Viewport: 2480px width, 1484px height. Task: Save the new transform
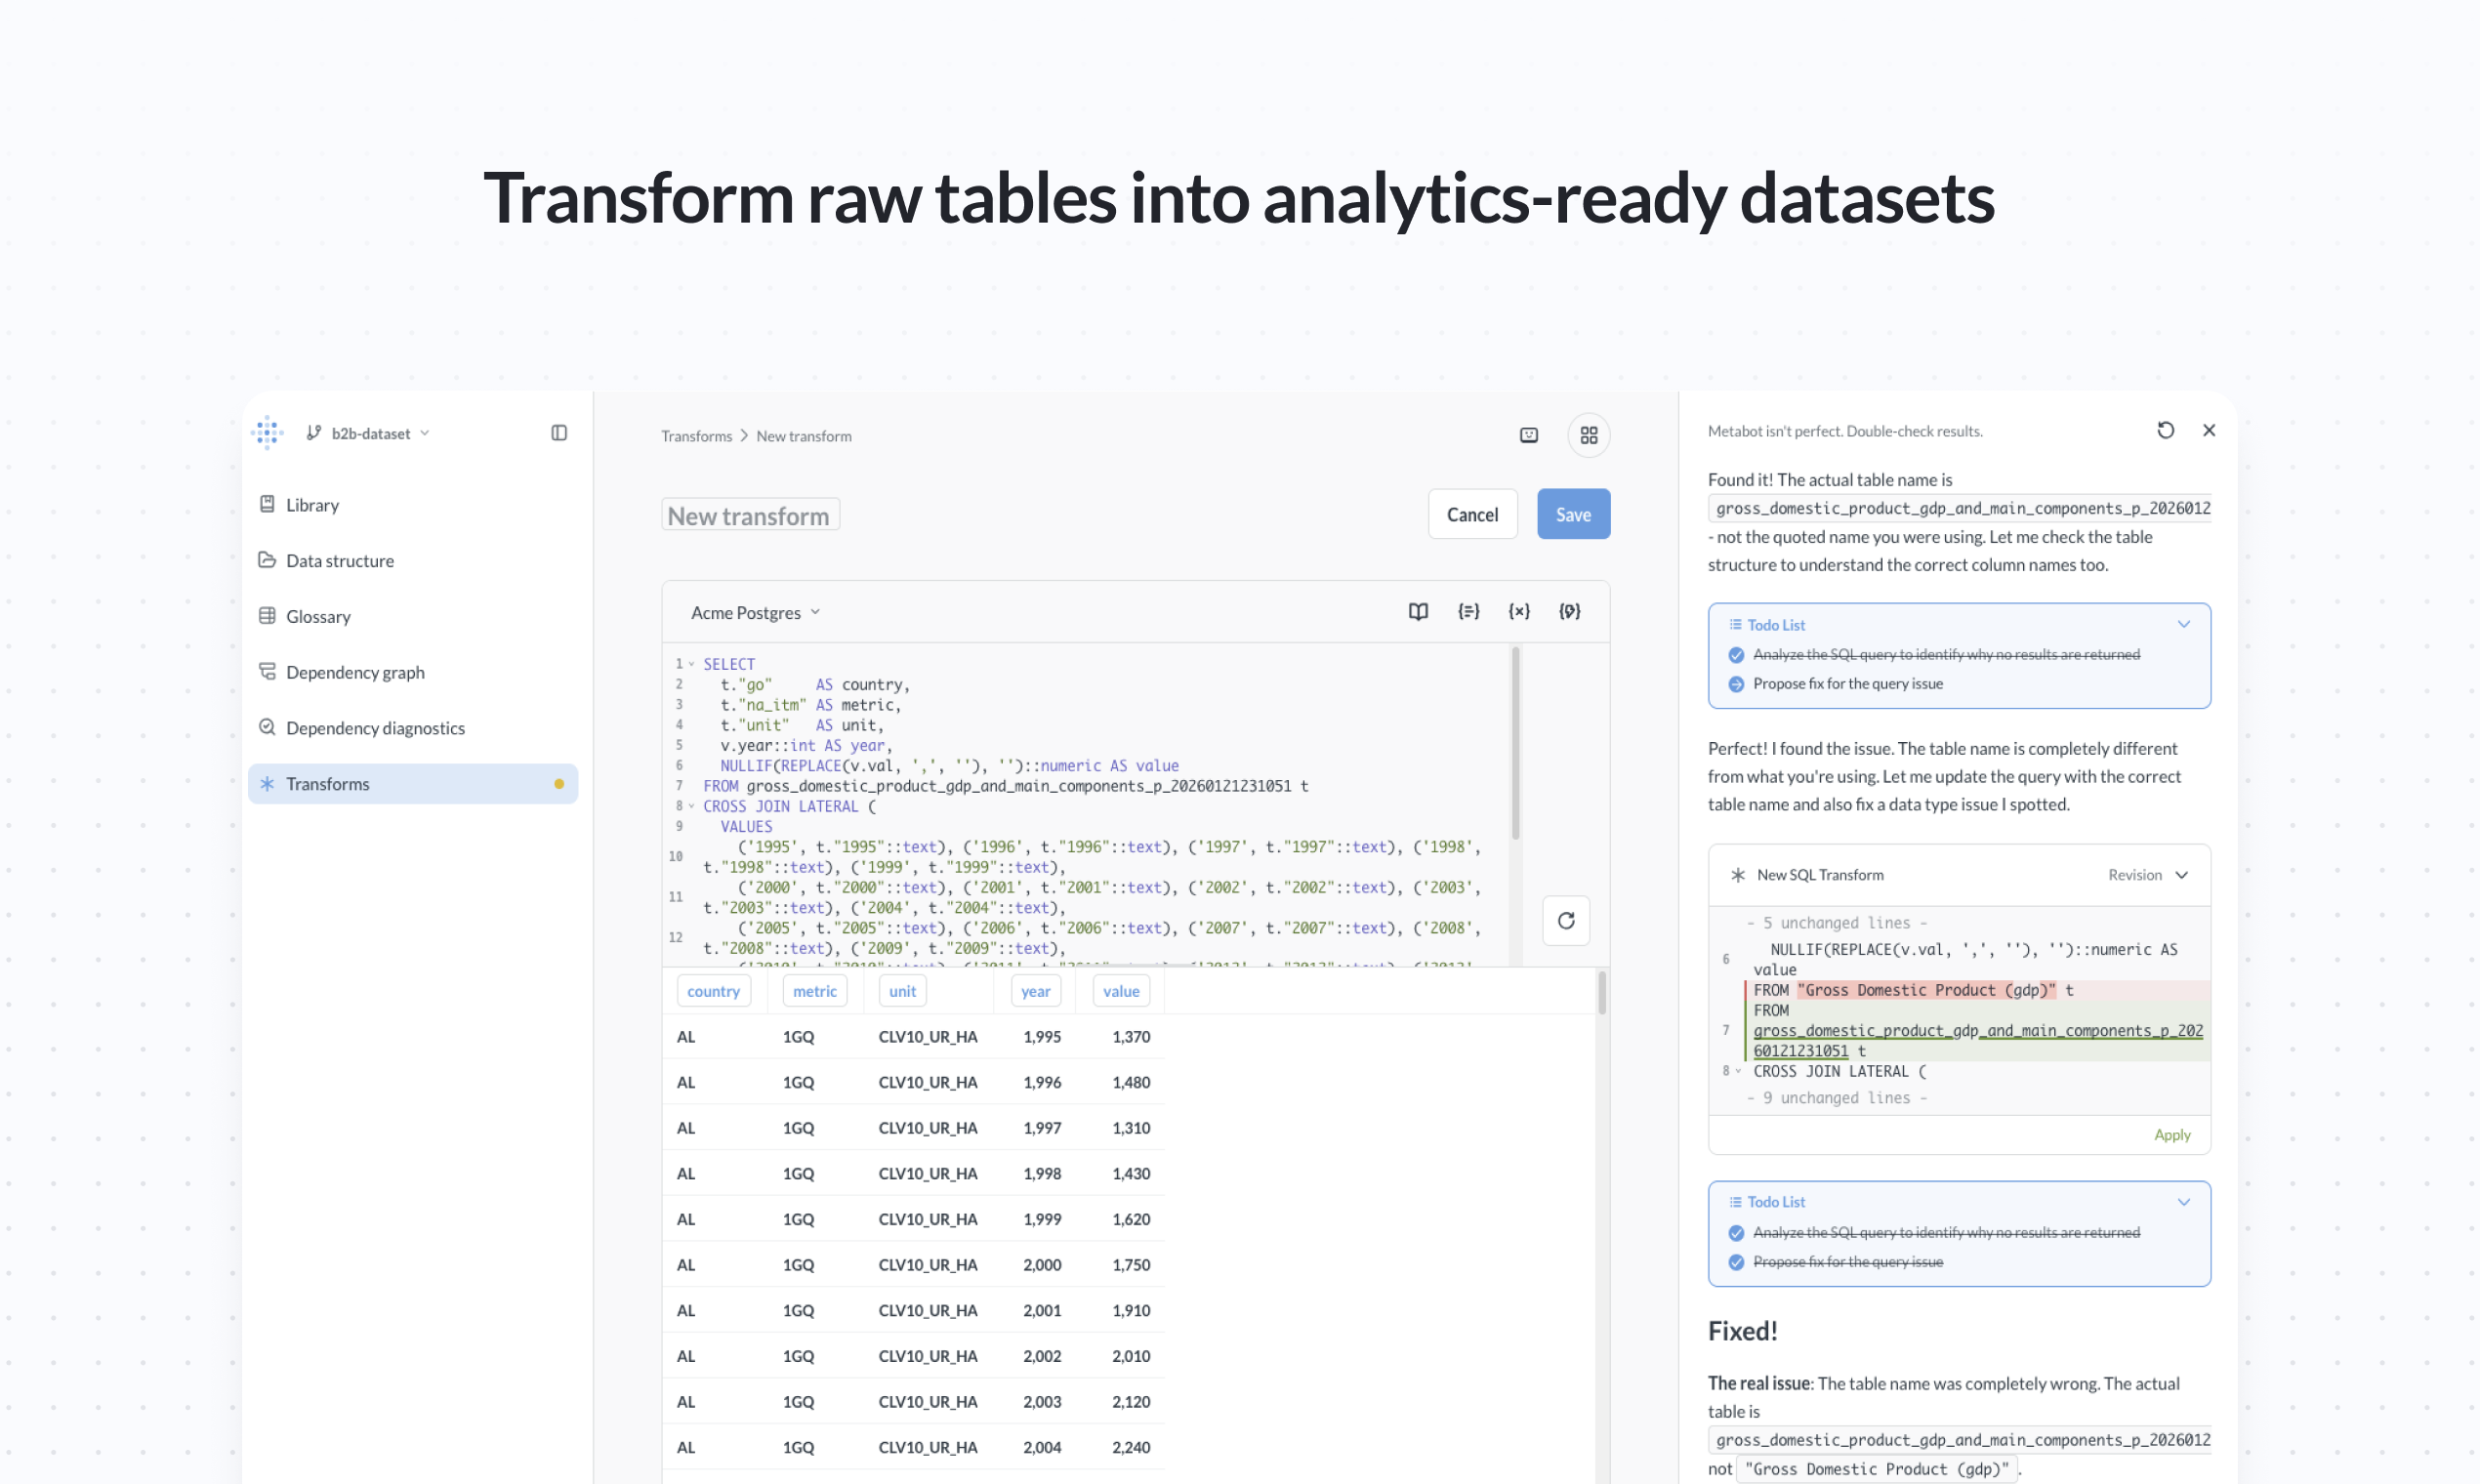tap(1572, 513)
